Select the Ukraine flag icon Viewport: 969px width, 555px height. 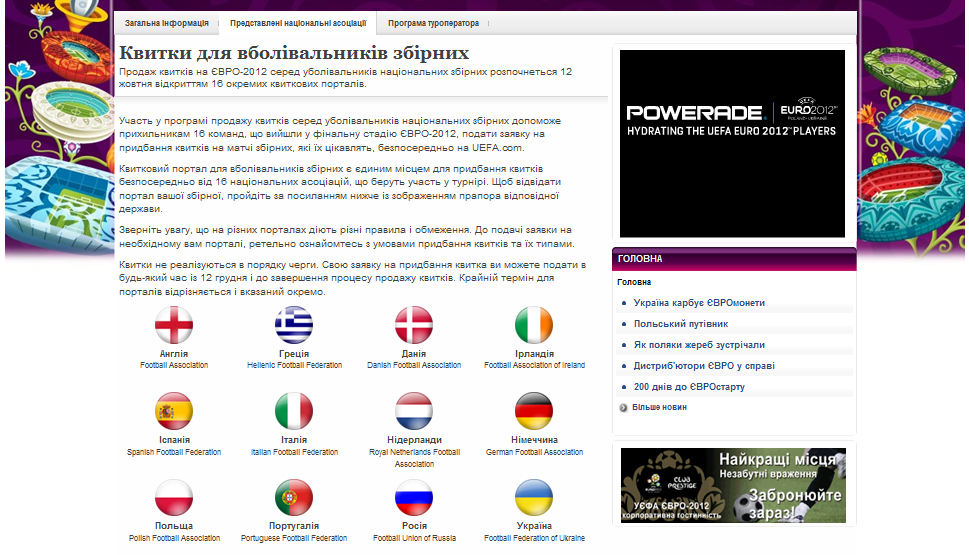[x=534, y=497]
